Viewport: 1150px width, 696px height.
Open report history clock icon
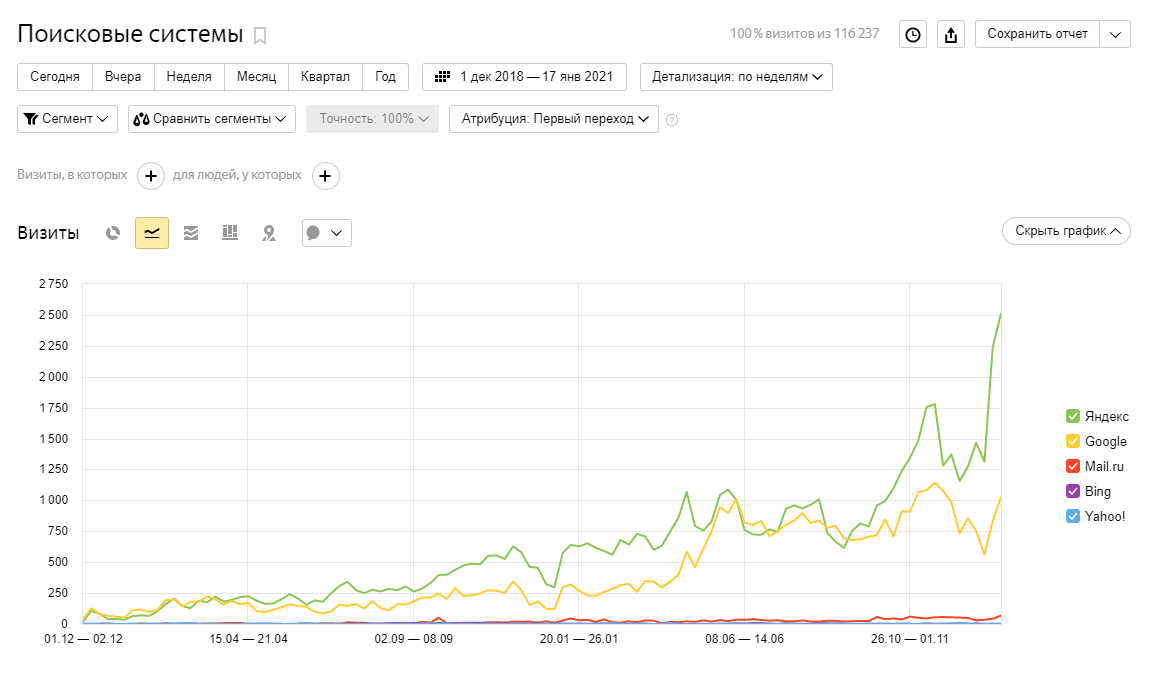912,34
